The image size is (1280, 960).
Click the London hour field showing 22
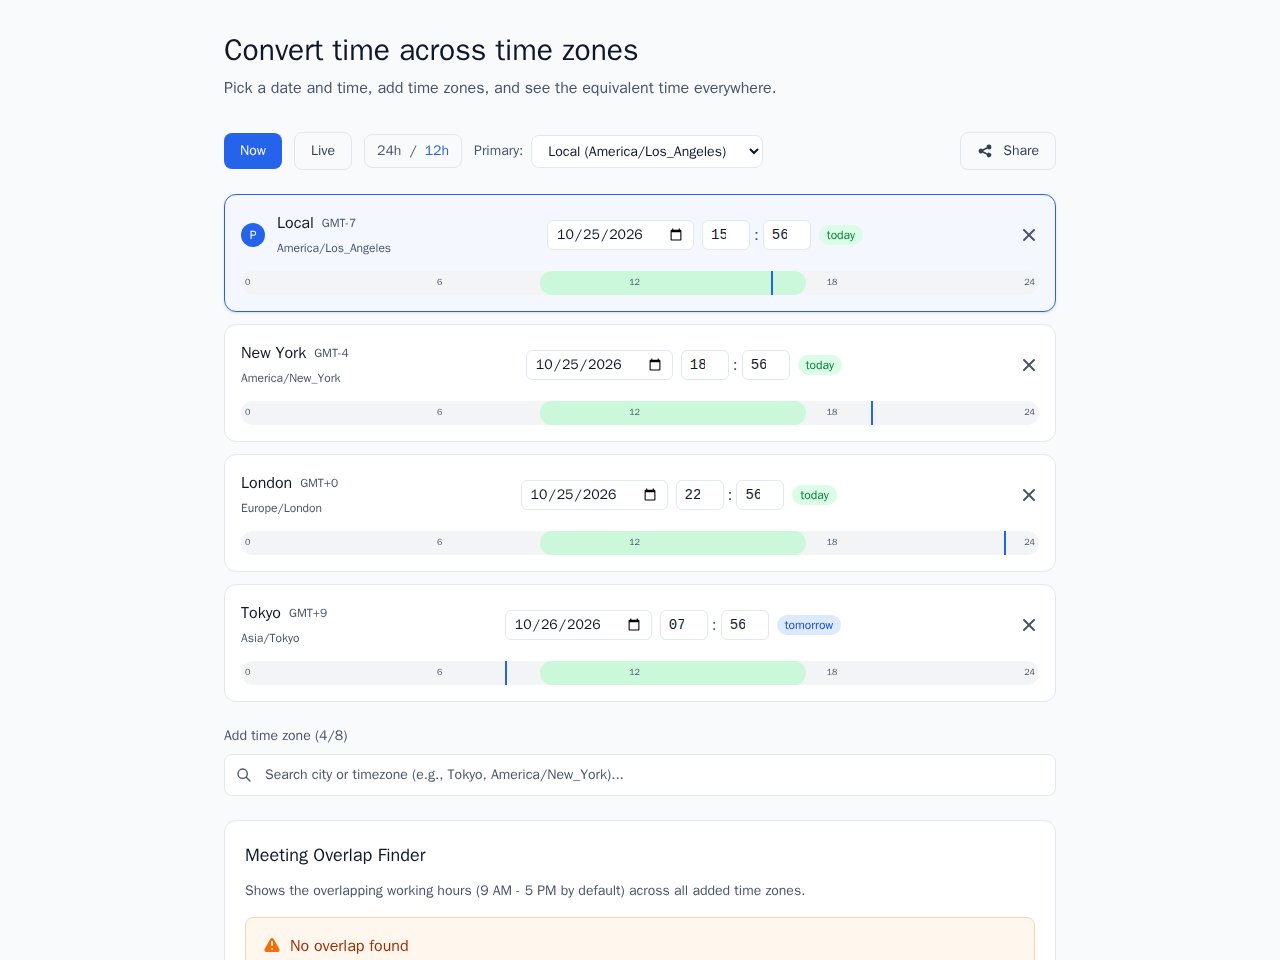(x=700, y=495)
